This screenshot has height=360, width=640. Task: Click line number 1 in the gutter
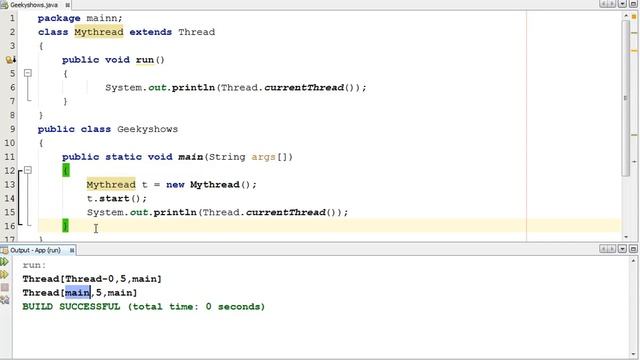12,18
